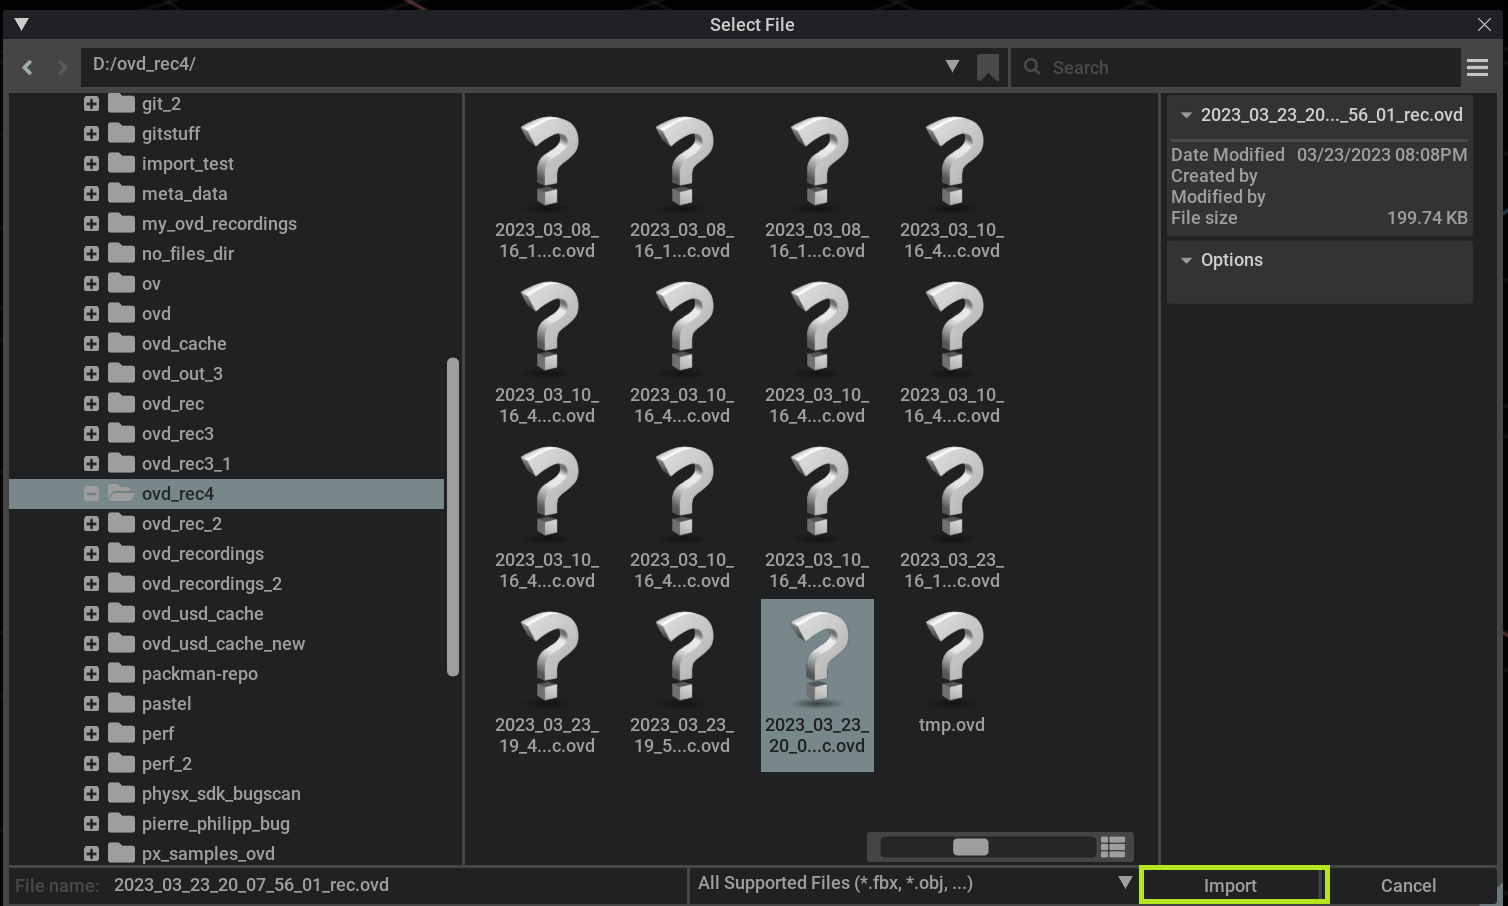Switch to list view icon
This screenshot has width=1508, height=906.
(1113, 847)
